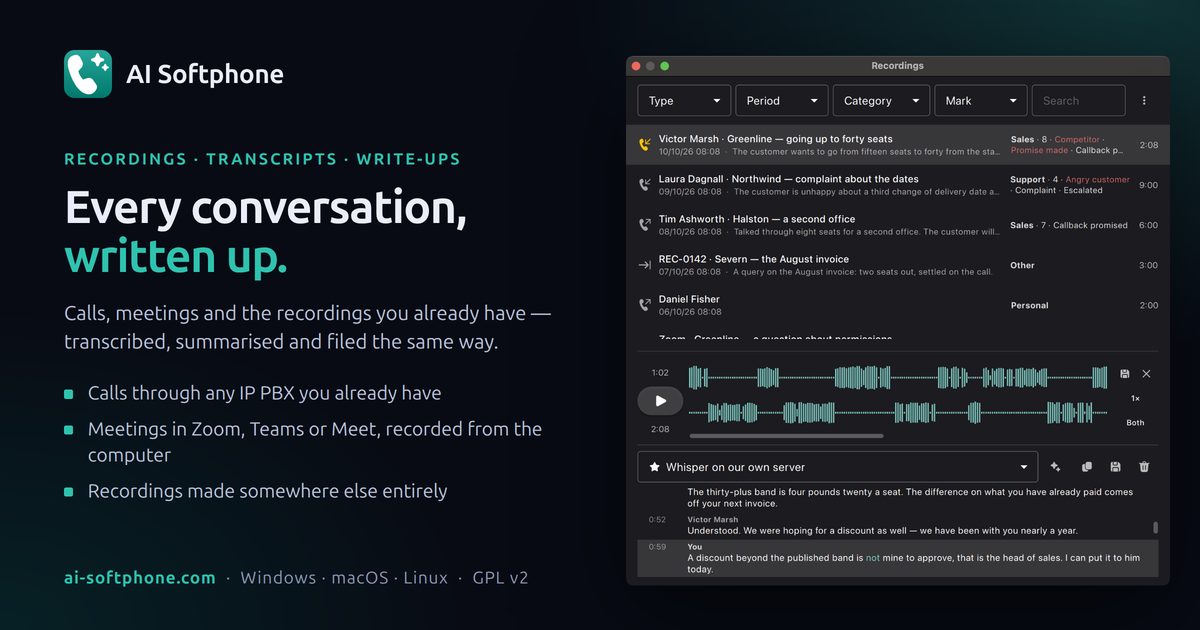Click the 9:00 duration of Laura's call
This screenshot has height=630, width=1200.
1148,185
